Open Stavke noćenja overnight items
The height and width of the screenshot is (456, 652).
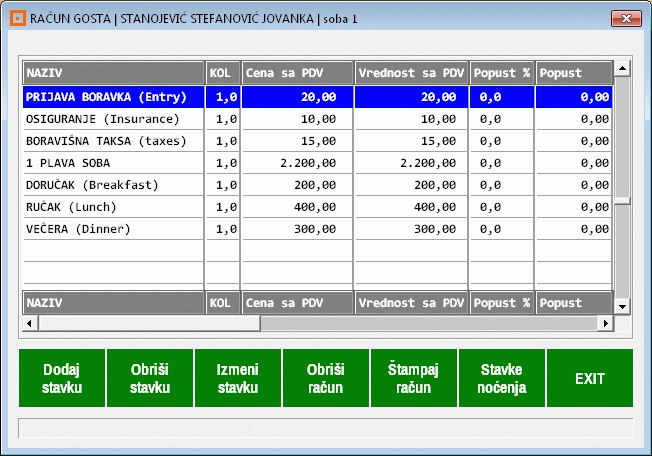tap(501, 378)
